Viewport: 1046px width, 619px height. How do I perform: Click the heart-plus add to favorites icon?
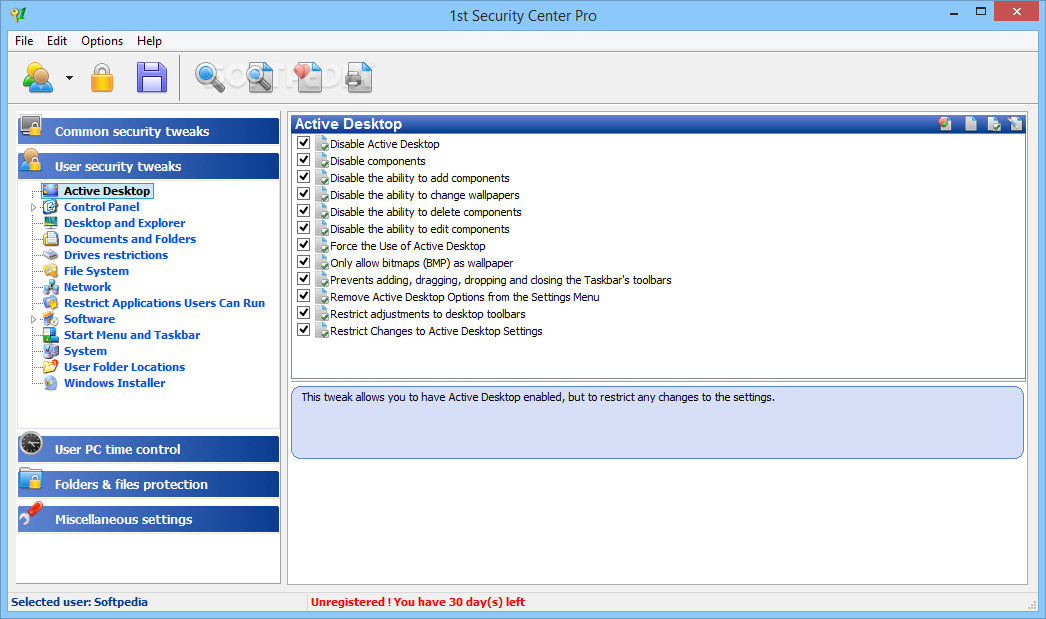(x=945, y=123)
